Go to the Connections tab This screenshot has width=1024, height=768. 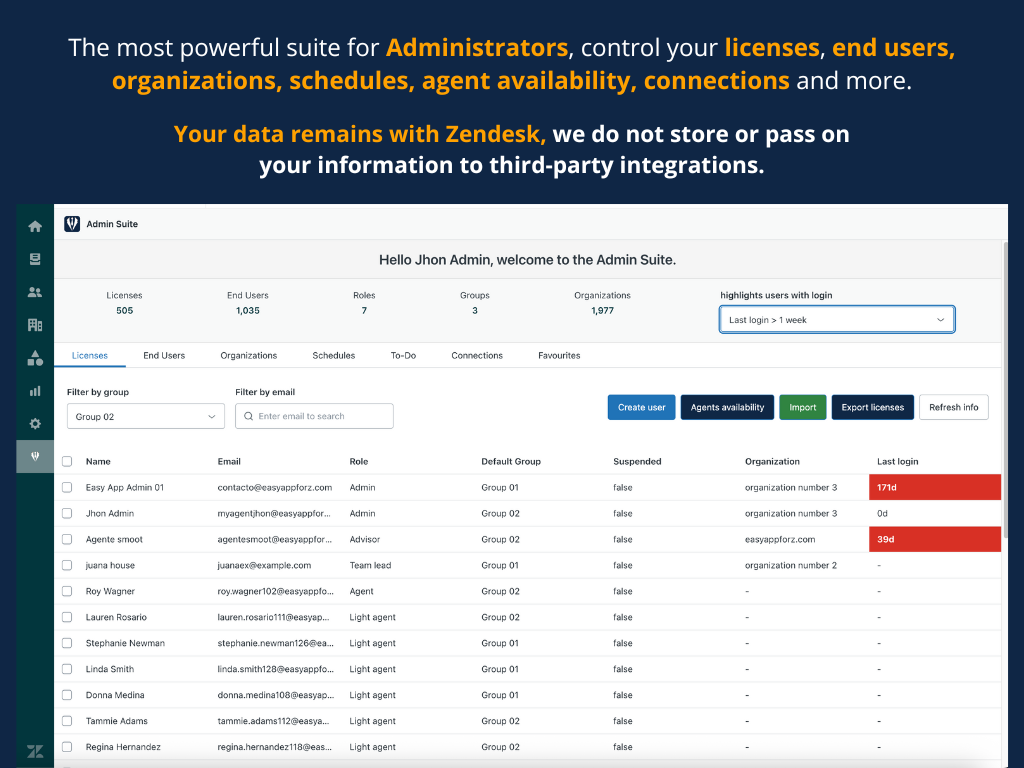(477, 355)
